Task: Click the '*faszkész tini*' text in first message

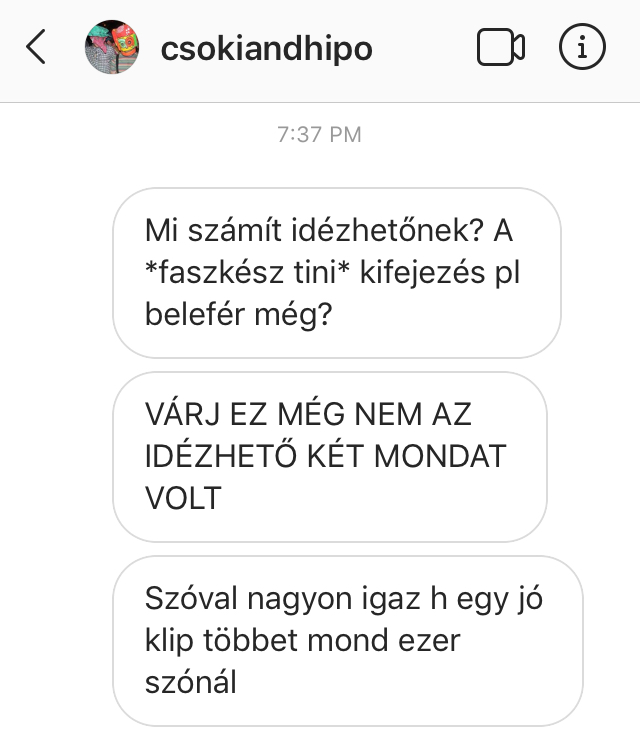Action: click(248, 273)
